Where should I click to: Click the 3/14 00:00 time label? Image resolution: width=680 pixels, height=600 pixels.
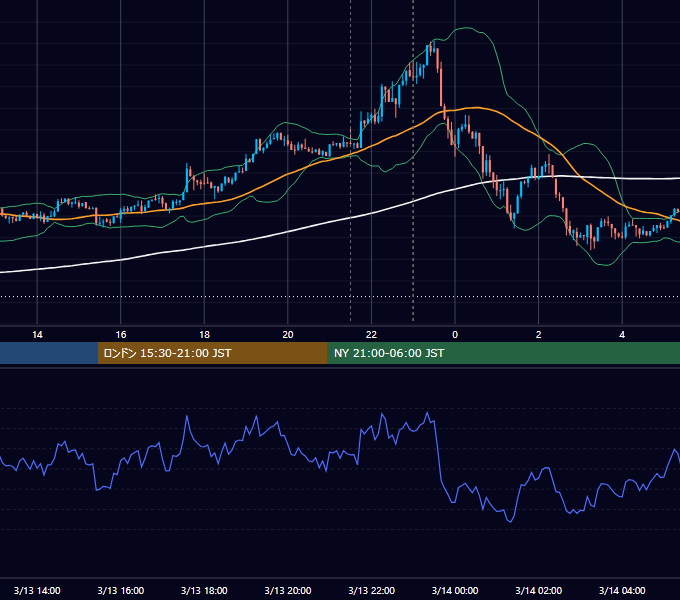(455, 590)
